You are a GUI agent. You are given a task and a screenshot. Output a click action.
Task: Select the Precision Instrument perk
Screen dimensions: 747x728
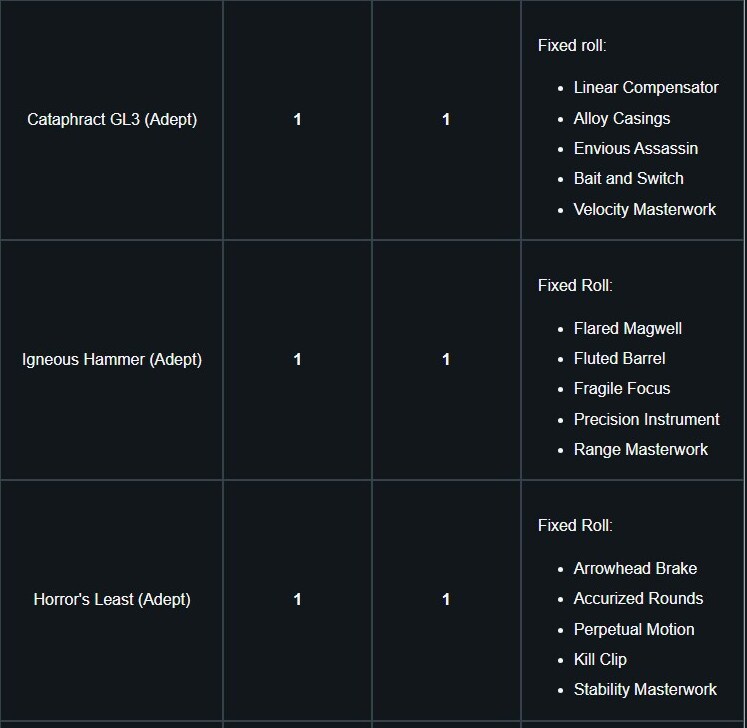coord(647,419)
